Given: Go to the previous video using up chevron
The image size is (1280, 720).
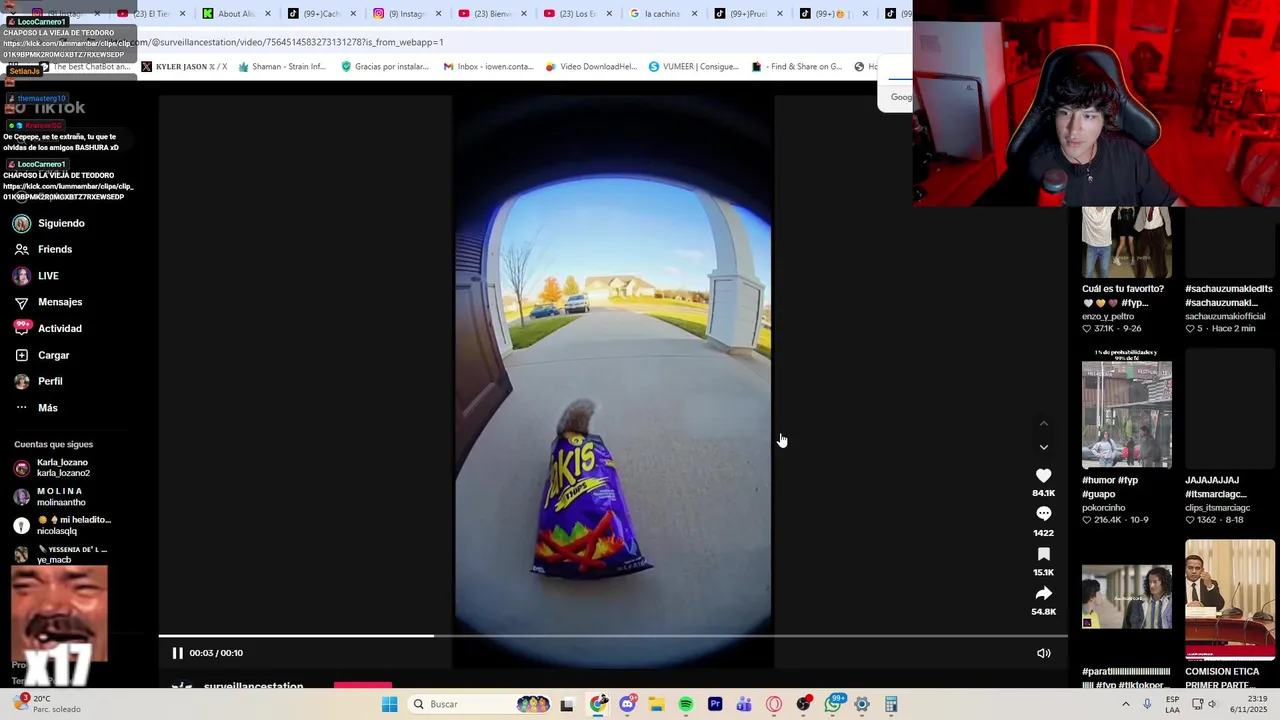Looking at the screenshot, I should pyautogui.click(x=1043, y=424).
